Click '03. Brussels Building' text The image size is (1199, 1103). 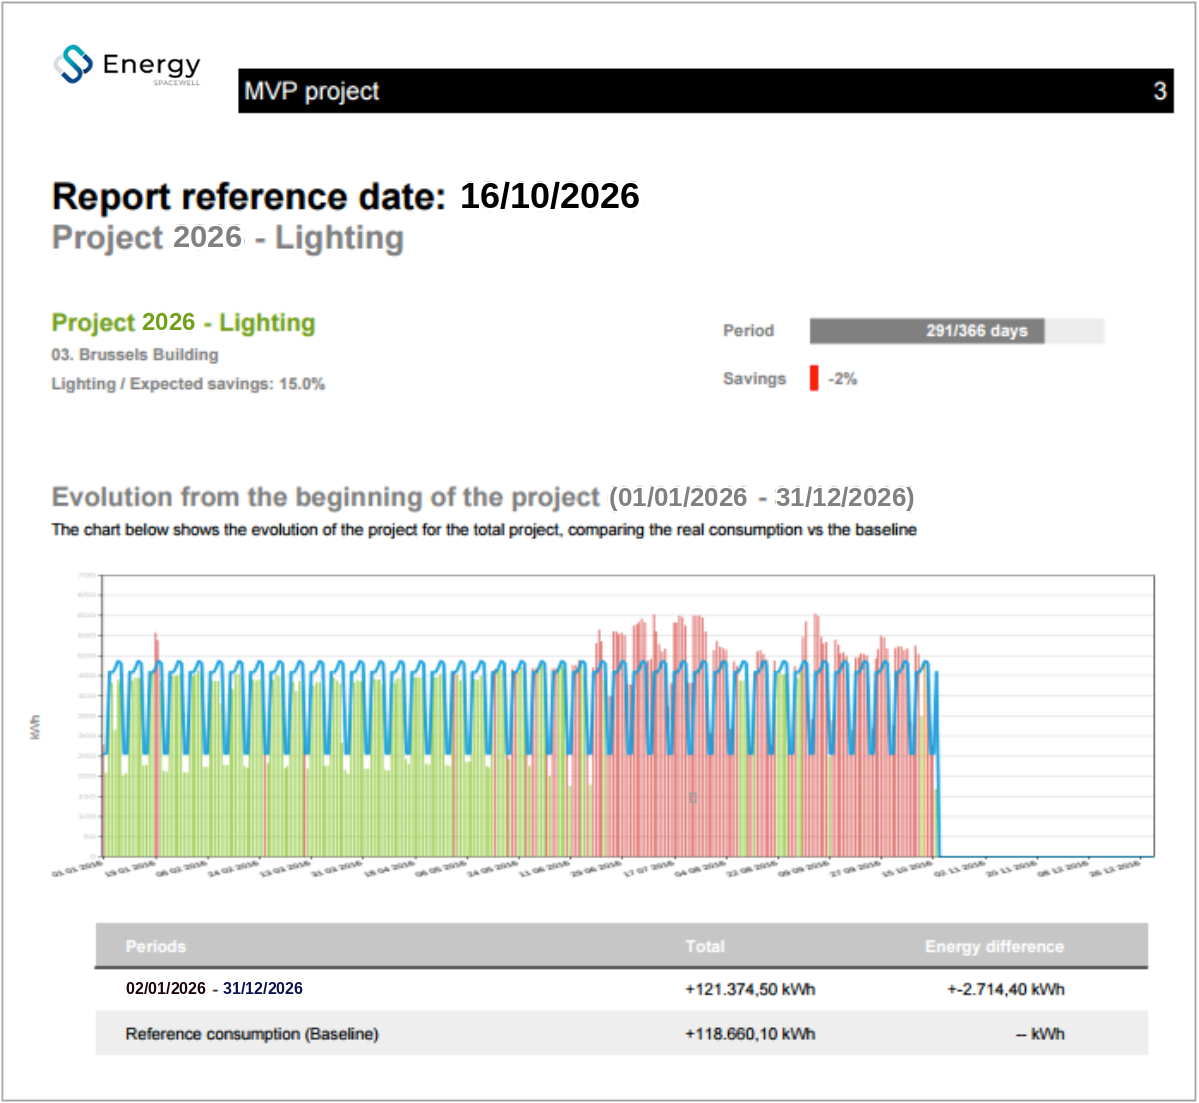pyautogui.click(x=135, y=355)
